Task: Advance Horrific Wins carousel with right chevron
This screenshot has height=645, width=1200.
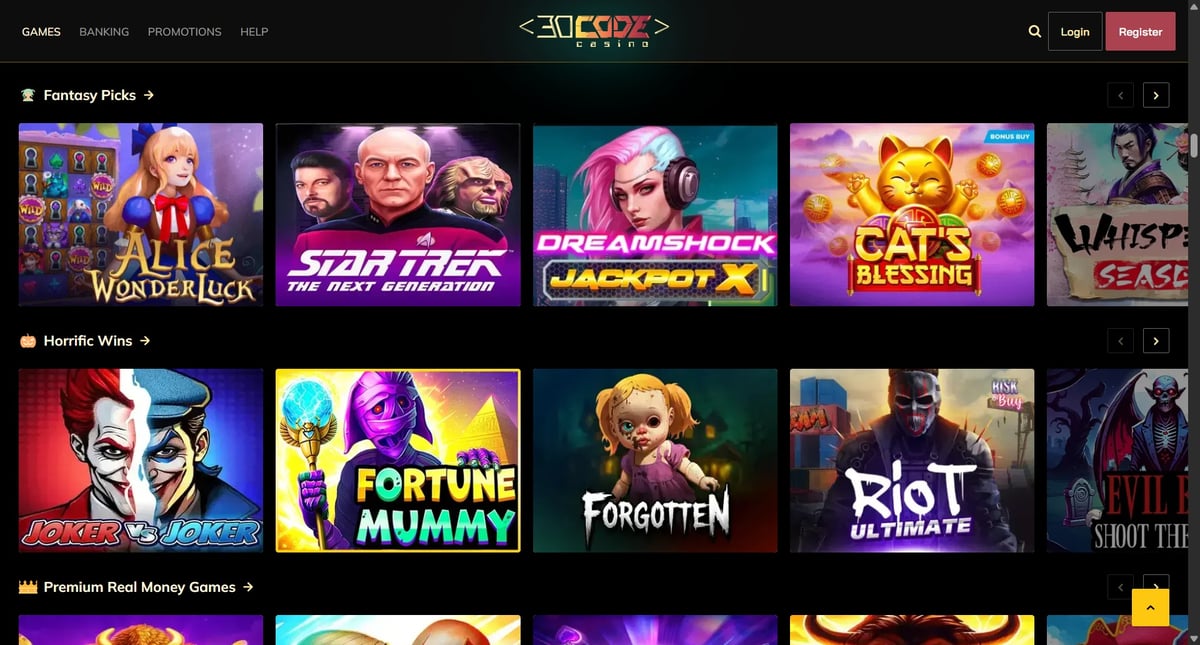Action: (x=1156, y=341)
